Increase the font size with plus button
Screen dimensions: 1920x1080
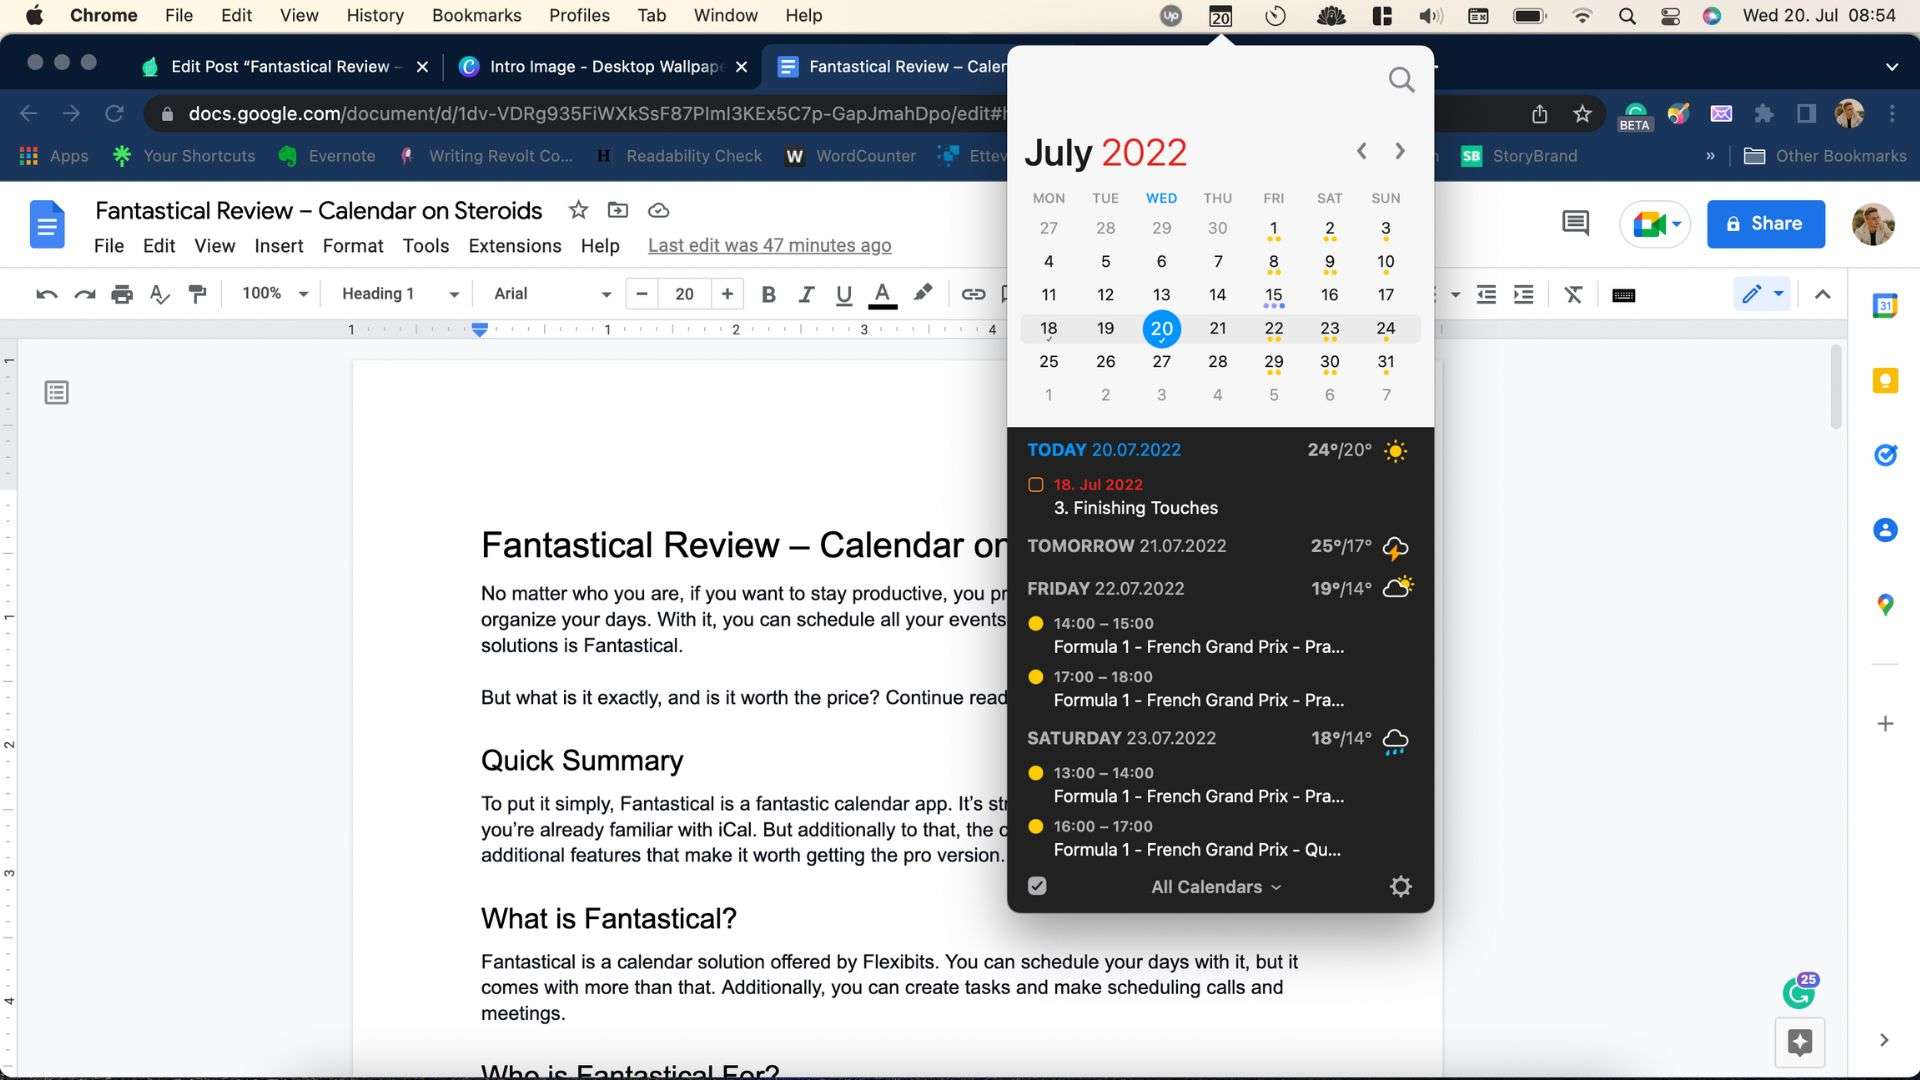(x=727, y=294)
